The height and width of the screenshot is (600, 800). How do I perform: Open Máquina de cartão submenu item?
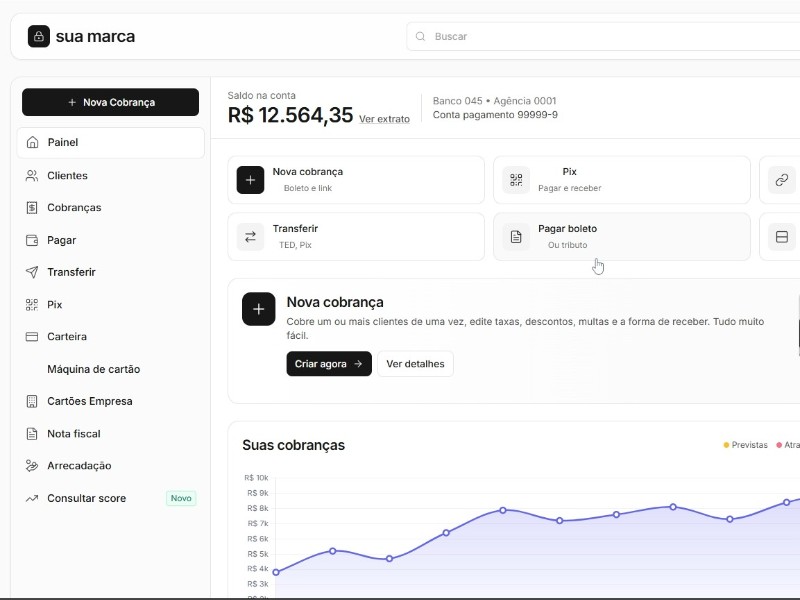(93, 369)
